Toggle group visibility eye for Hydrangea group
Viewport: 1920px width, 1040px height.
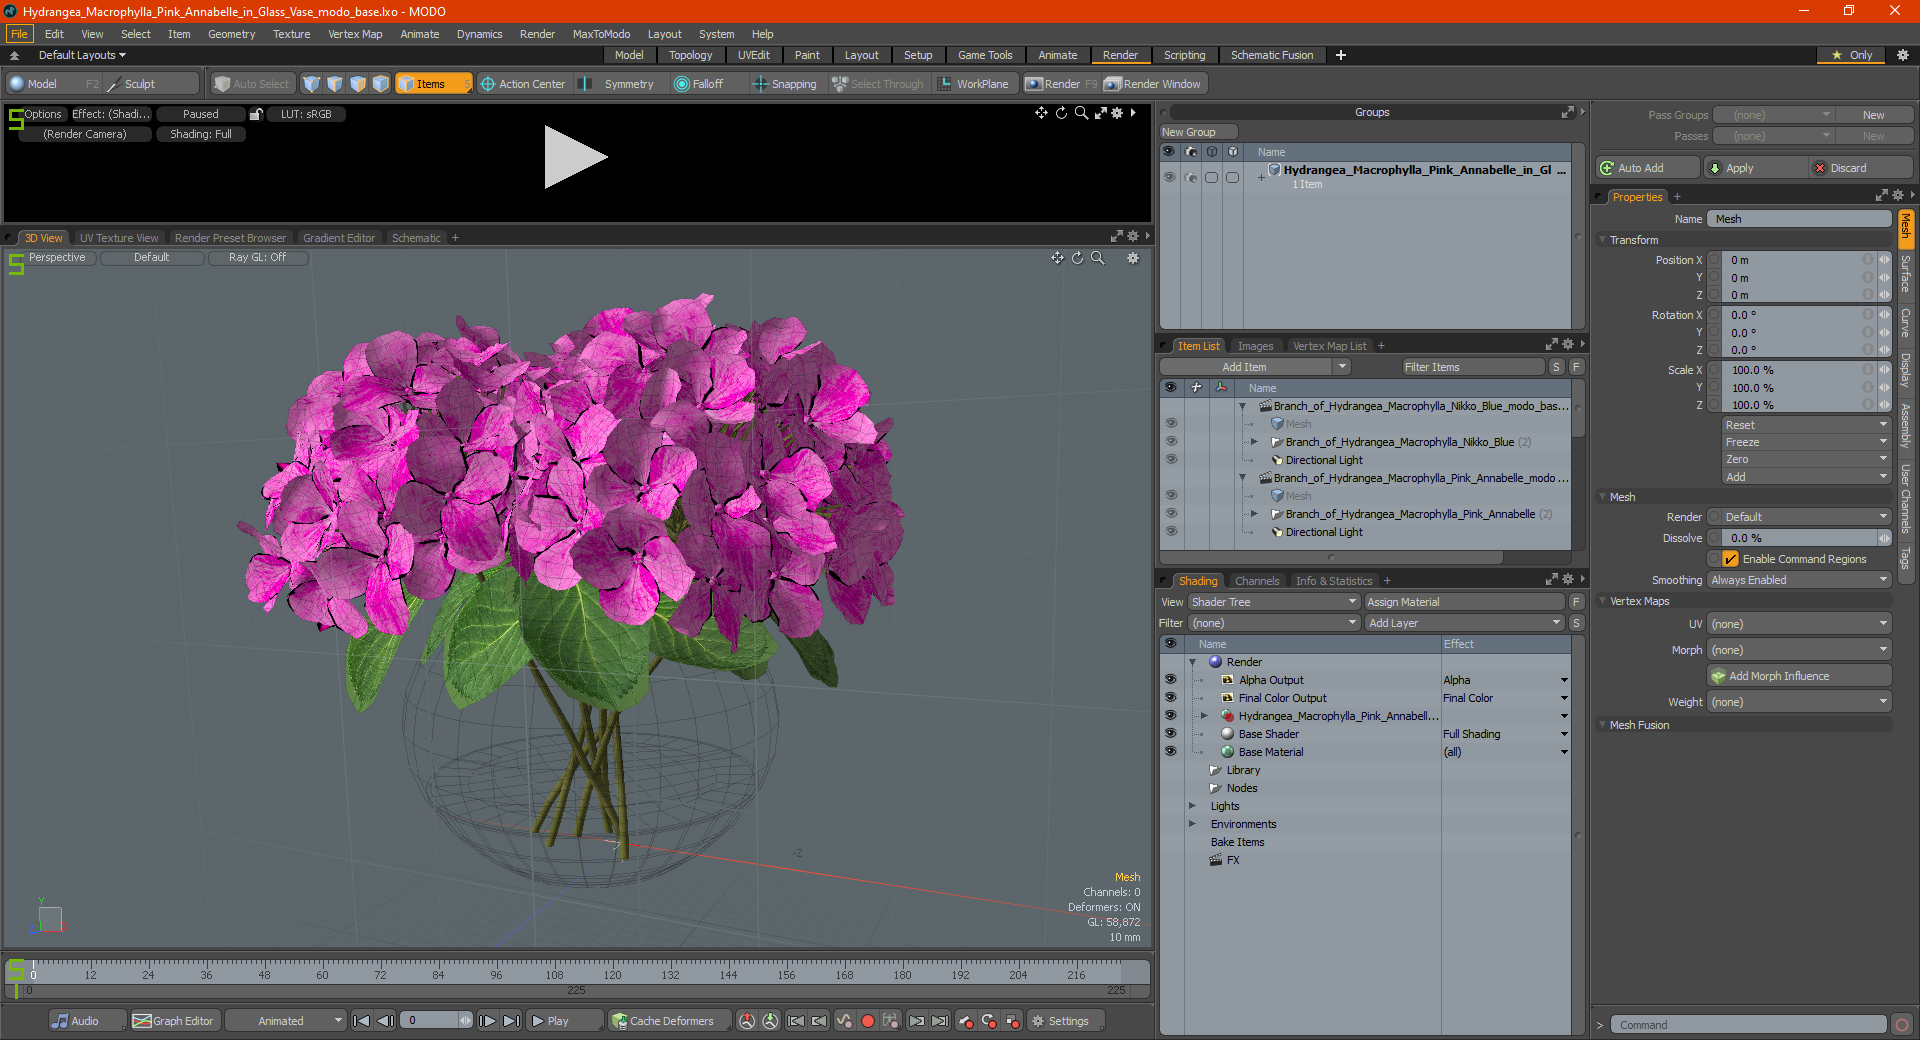click(1169, 177)
